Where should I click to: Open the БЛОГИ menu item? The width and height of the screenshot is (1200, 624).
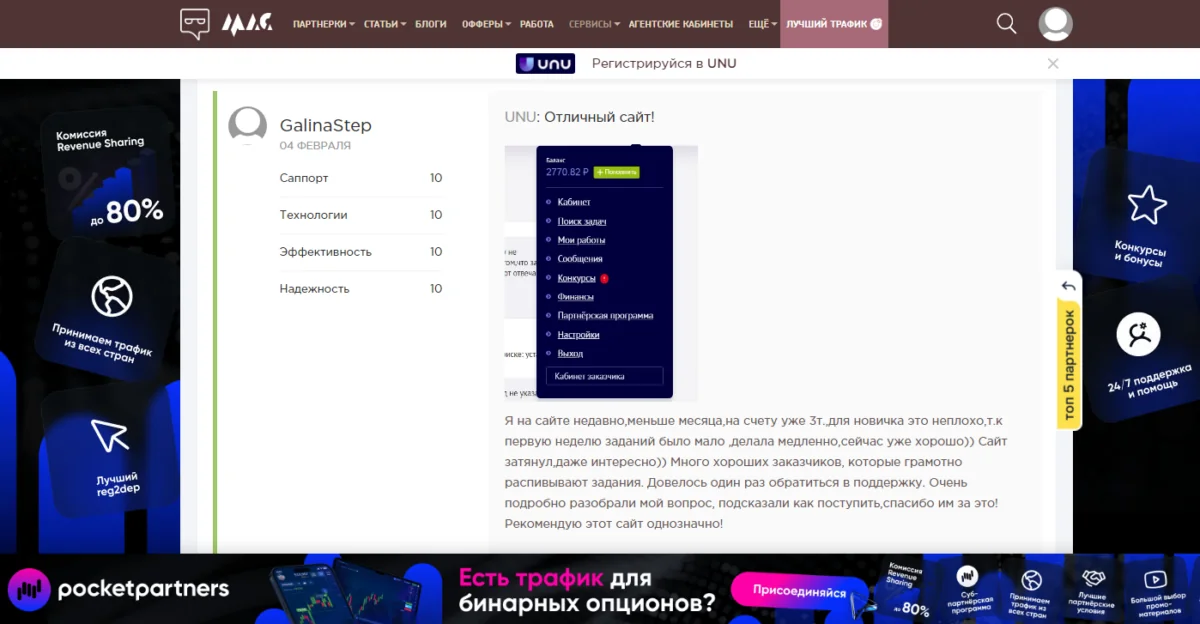430,24
